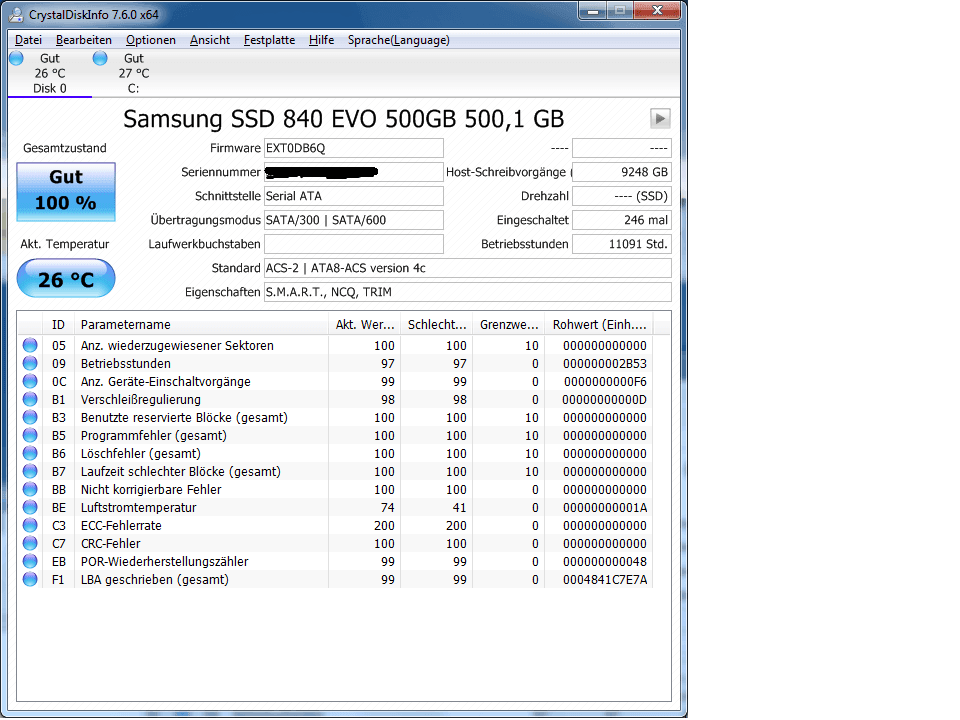Viewport: 960px width, 720px height.
Task: Open the Hilfe menu
Action: click(x=321, y=40)
